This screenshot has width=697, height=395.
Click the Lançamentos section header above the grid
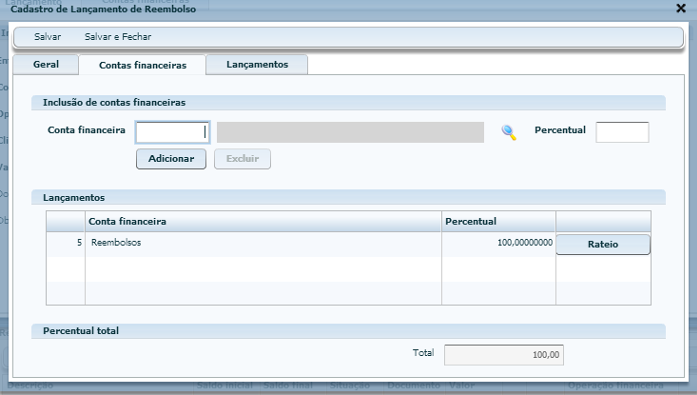[x=348, y=198]
